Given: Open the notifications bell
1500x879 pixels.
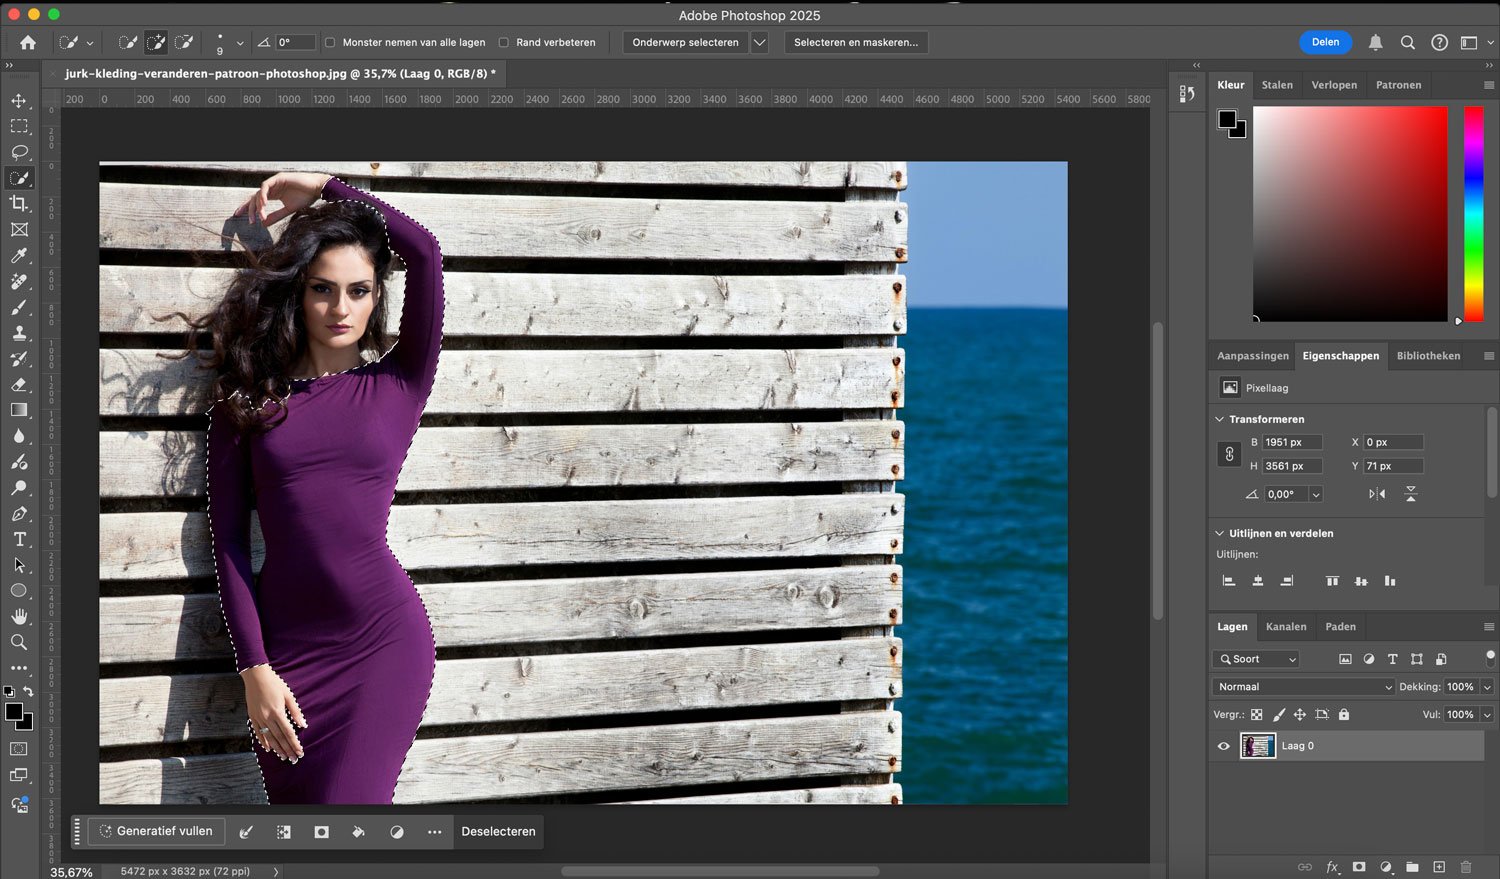Looking at the screenshot, I should (x=1375, y=42).
